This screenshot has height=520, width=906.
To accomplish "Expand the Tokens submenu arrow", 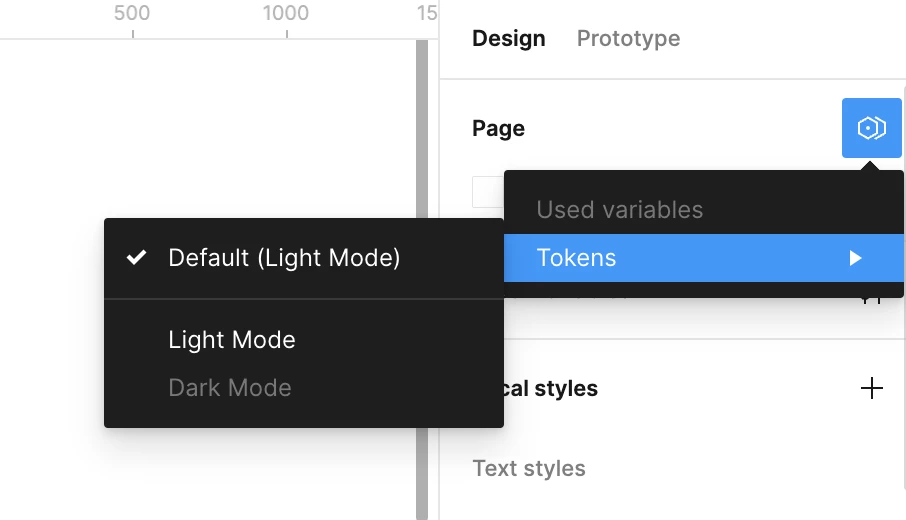I will click(856, 258).
